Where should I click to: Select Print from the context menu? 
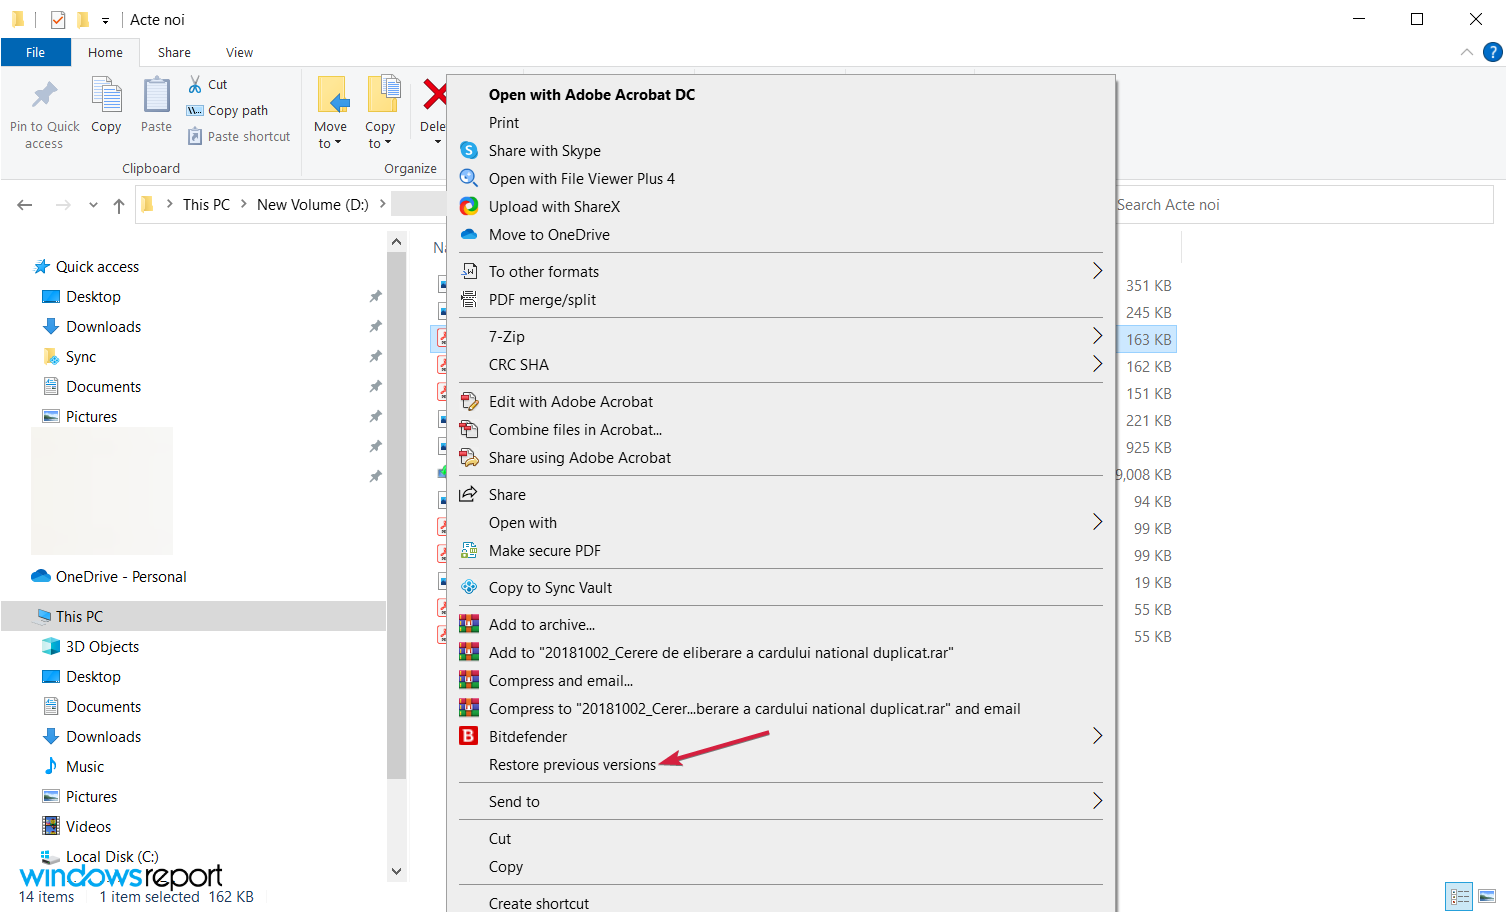pos(504,123)
